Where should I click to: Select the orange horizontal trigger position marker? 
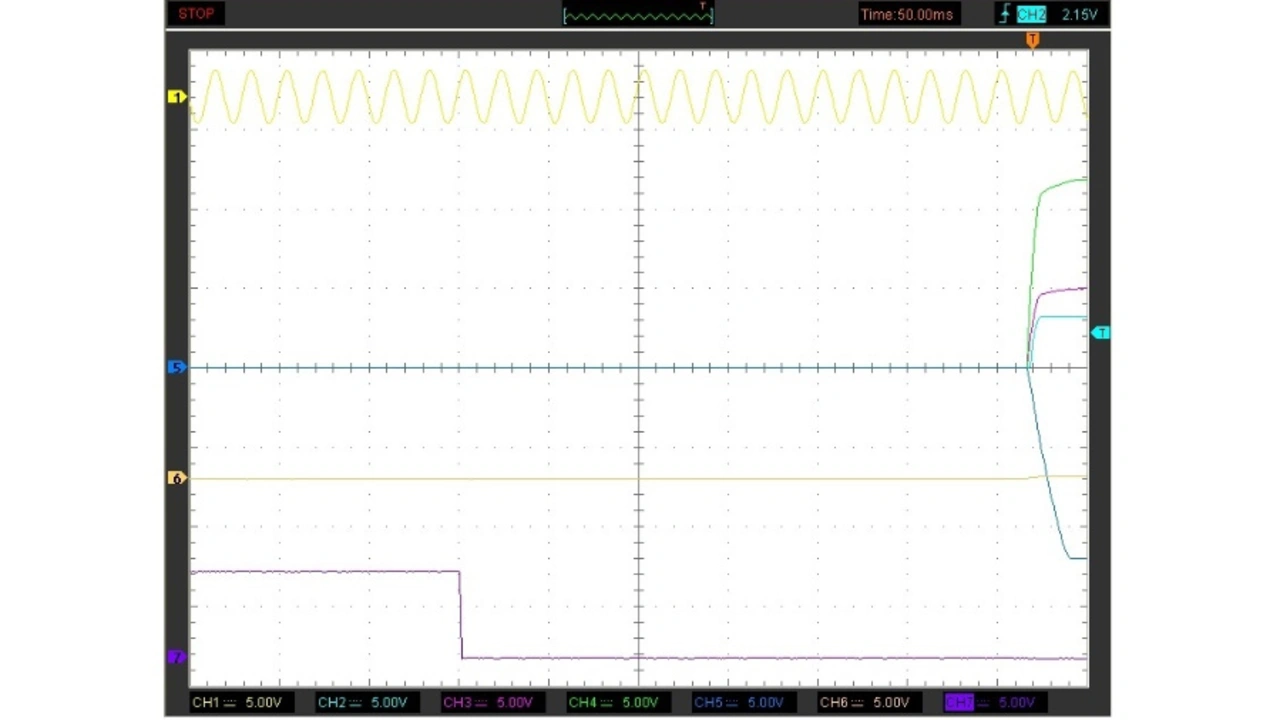(1033, 40)
